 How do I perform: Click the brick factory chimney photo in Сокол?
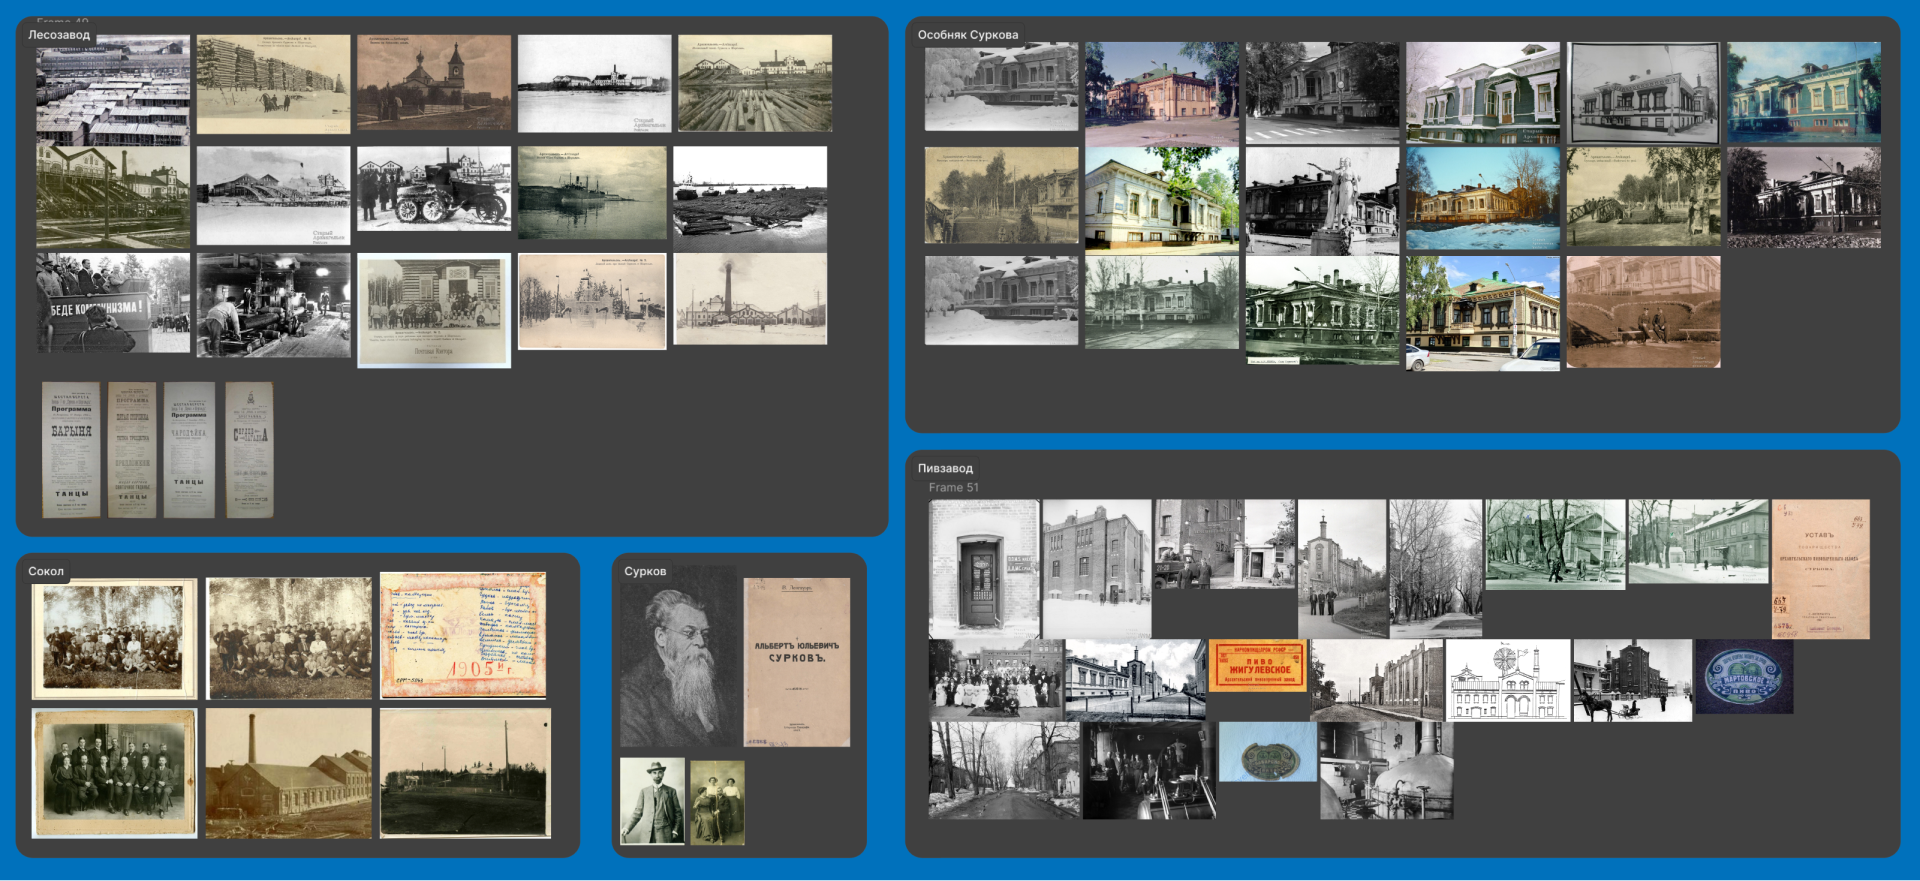pyautogui.click(x=288, y=773)
